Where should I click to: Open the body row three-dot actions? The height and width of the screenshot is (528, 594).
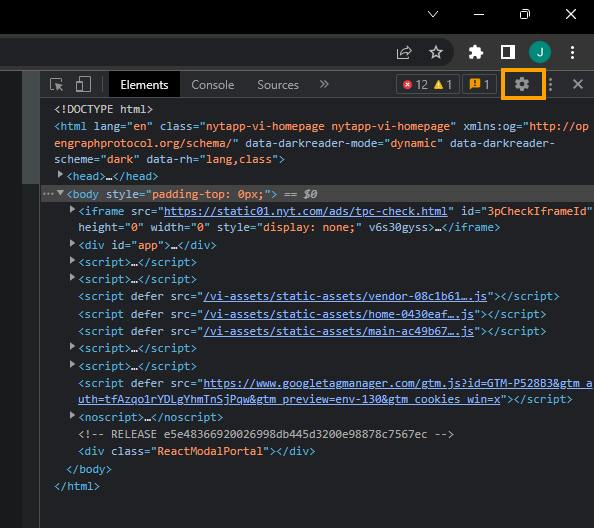pos(48,194)
